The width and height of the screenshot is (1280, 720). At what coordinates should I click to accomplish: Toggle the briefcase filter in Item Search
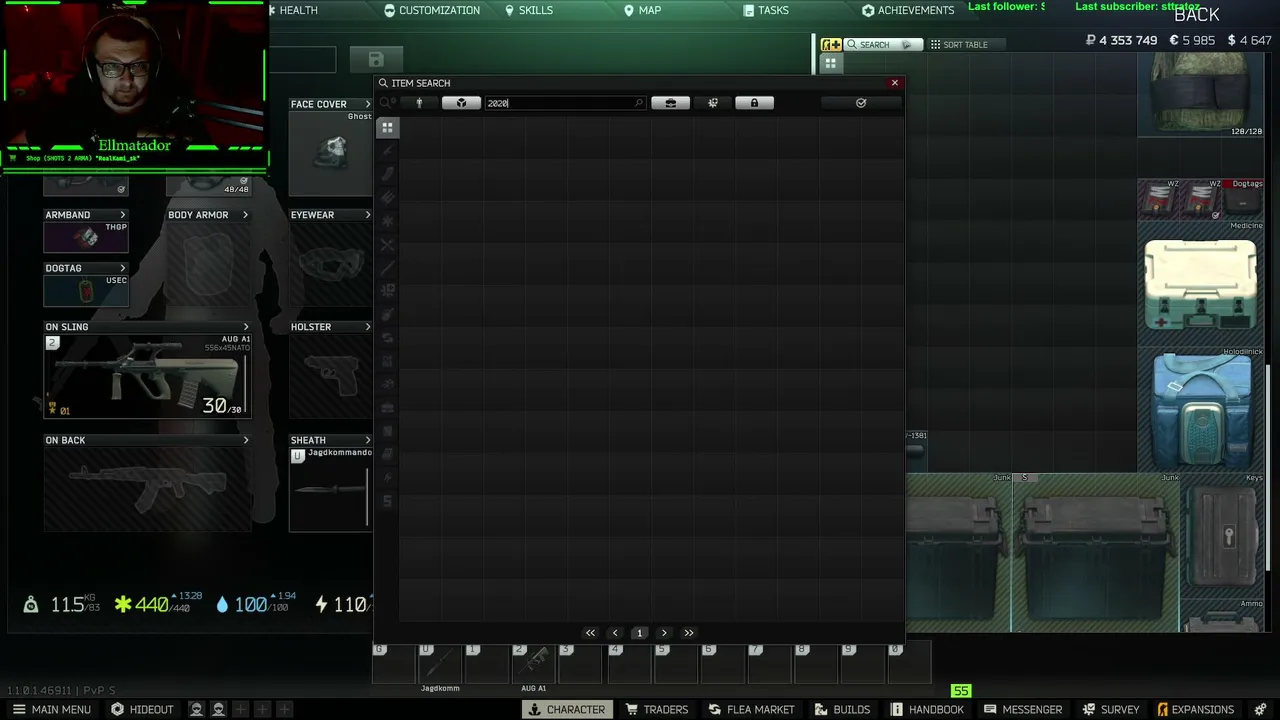tap(670, 103)
